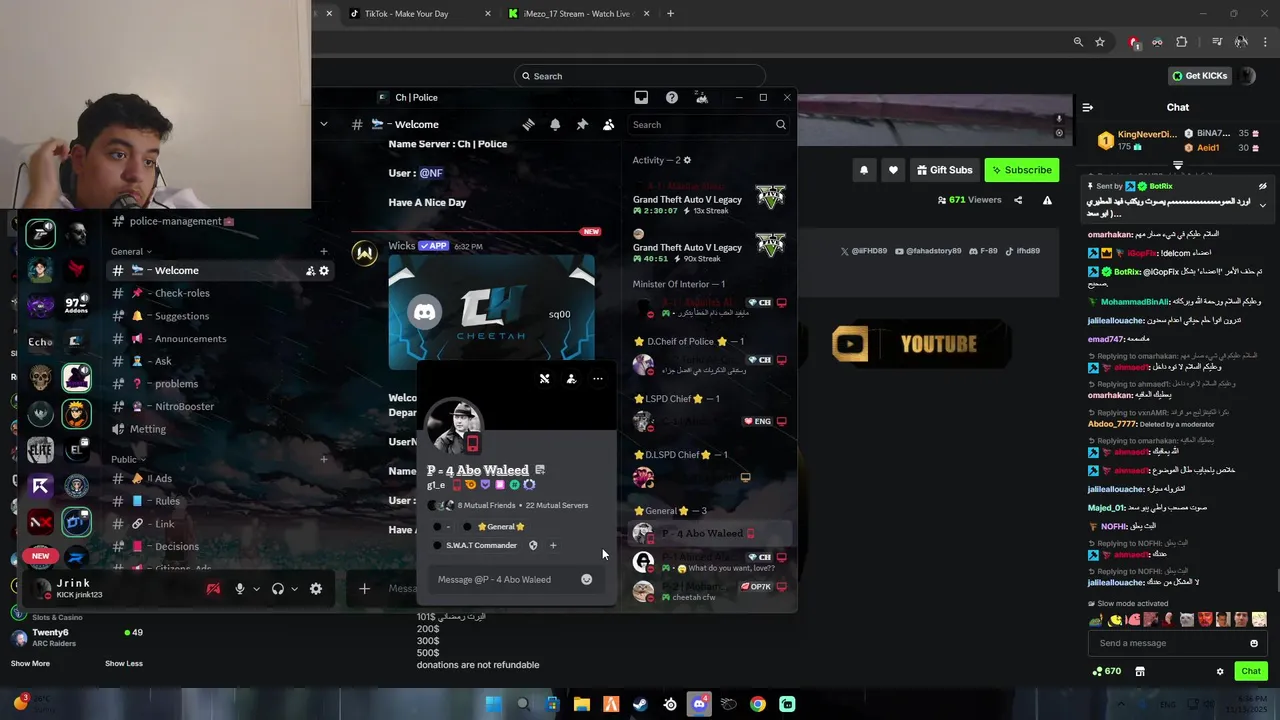Hide the pinned chat message
The width and height of the screenshot is (1280, 720).
1262,186
